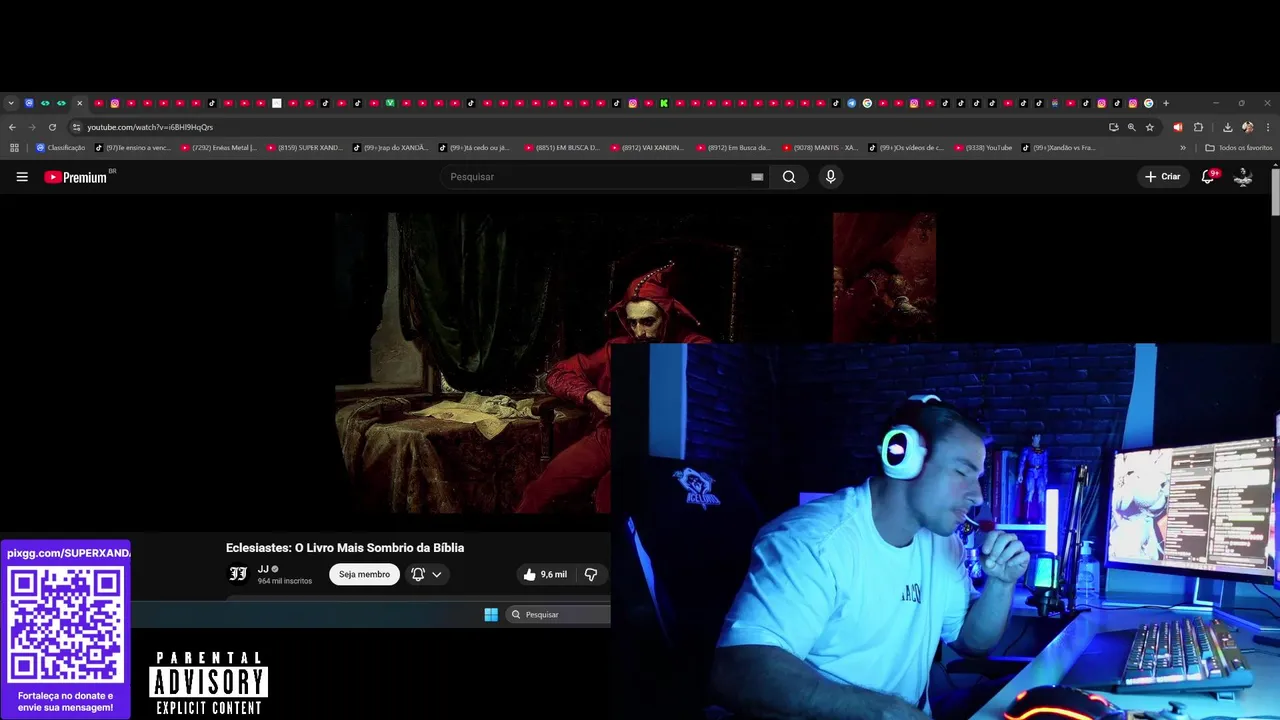
Task: Open the on-screen keyboard icon in search box
Action: click(x=757, y=177)
